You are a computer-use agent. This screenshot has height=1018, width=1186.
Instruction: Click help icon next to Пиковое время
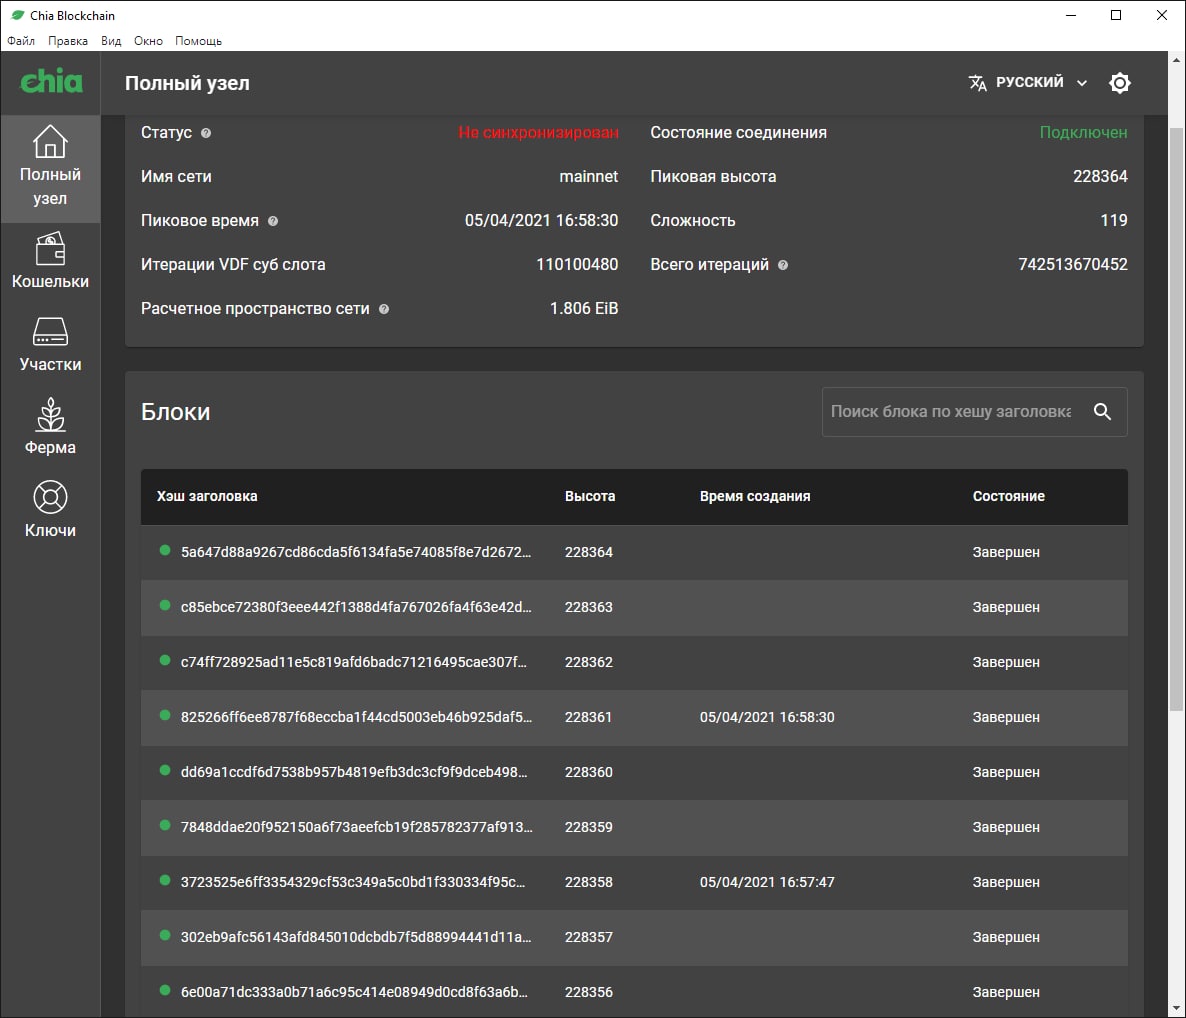[x=273, y=221]
